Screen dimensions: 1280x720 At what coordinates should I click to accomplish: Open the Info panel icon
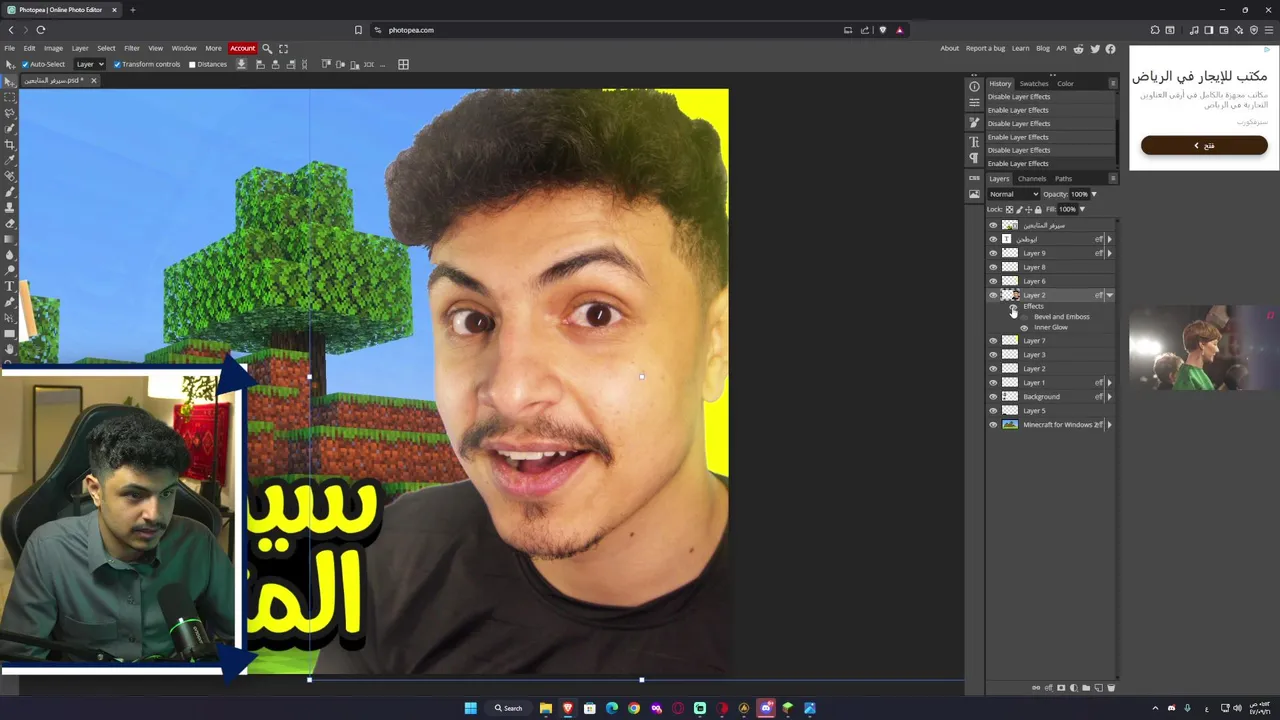[975, 87]
